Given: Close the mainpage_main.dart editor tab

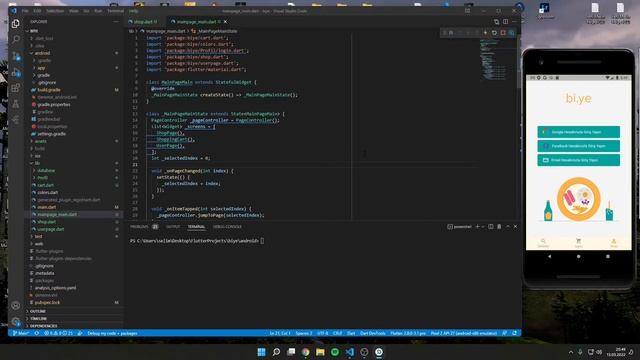Looking at the screenshot, I should pos(225,22).
